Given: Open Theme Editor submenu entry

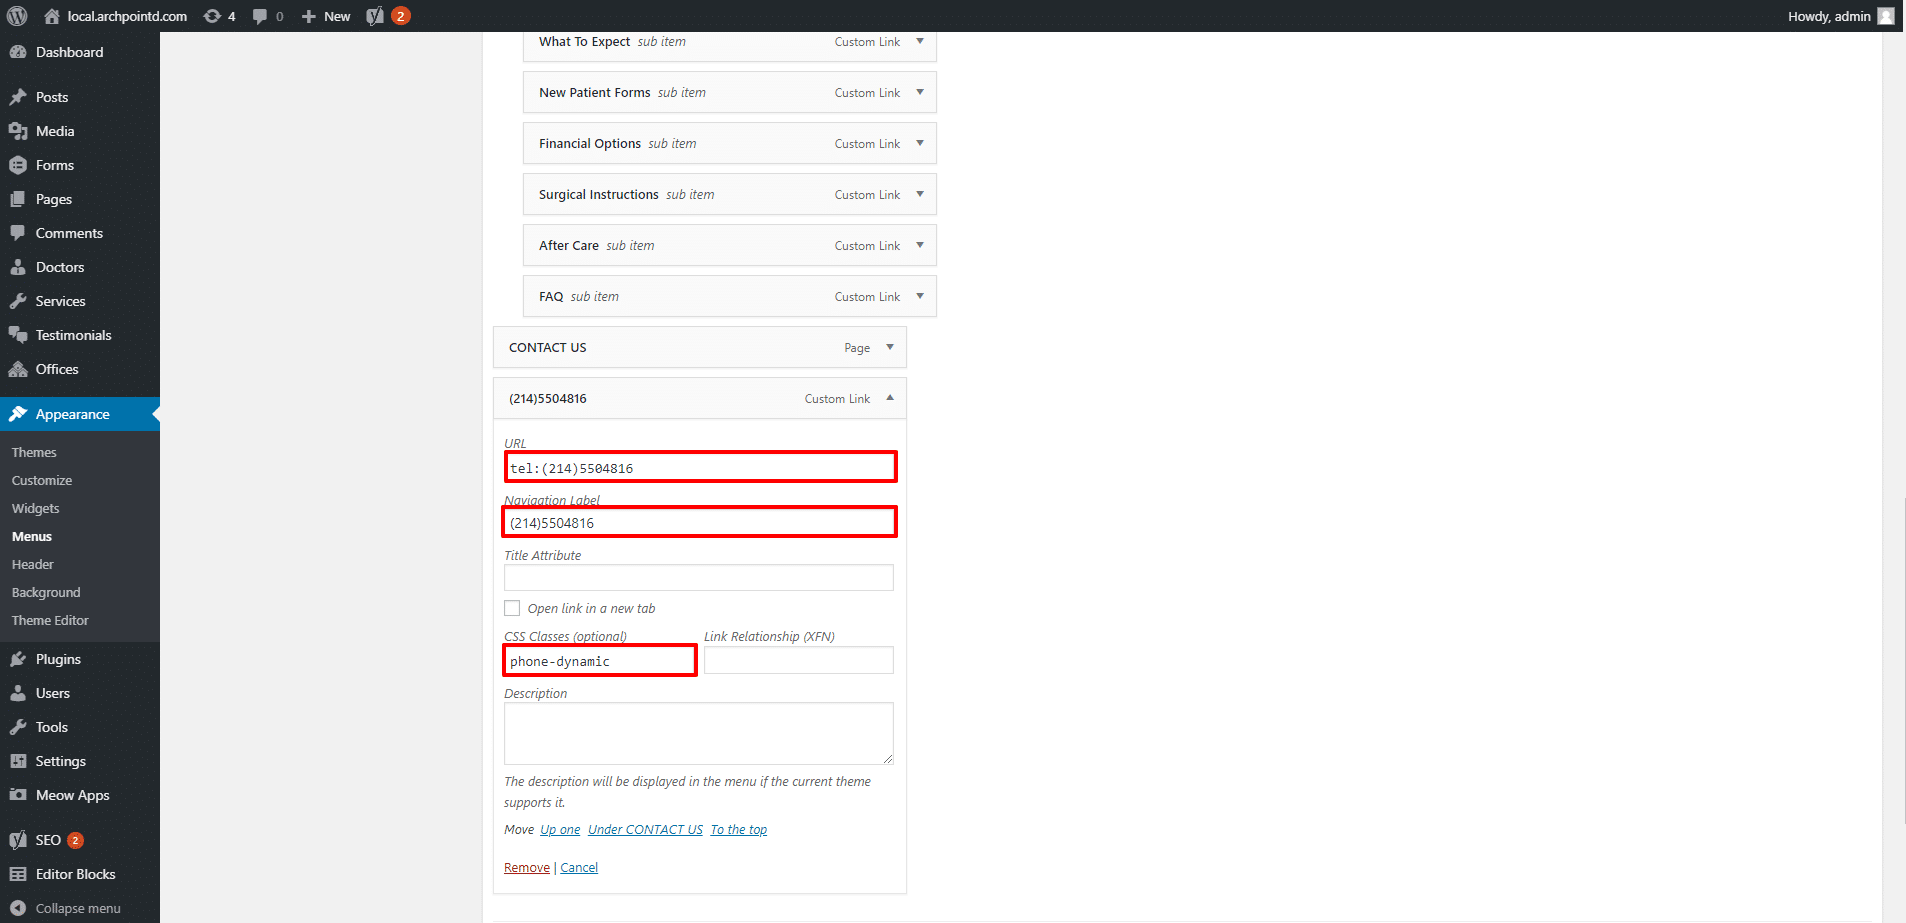Looking at the screenshot, I should [x=50, y=620].
